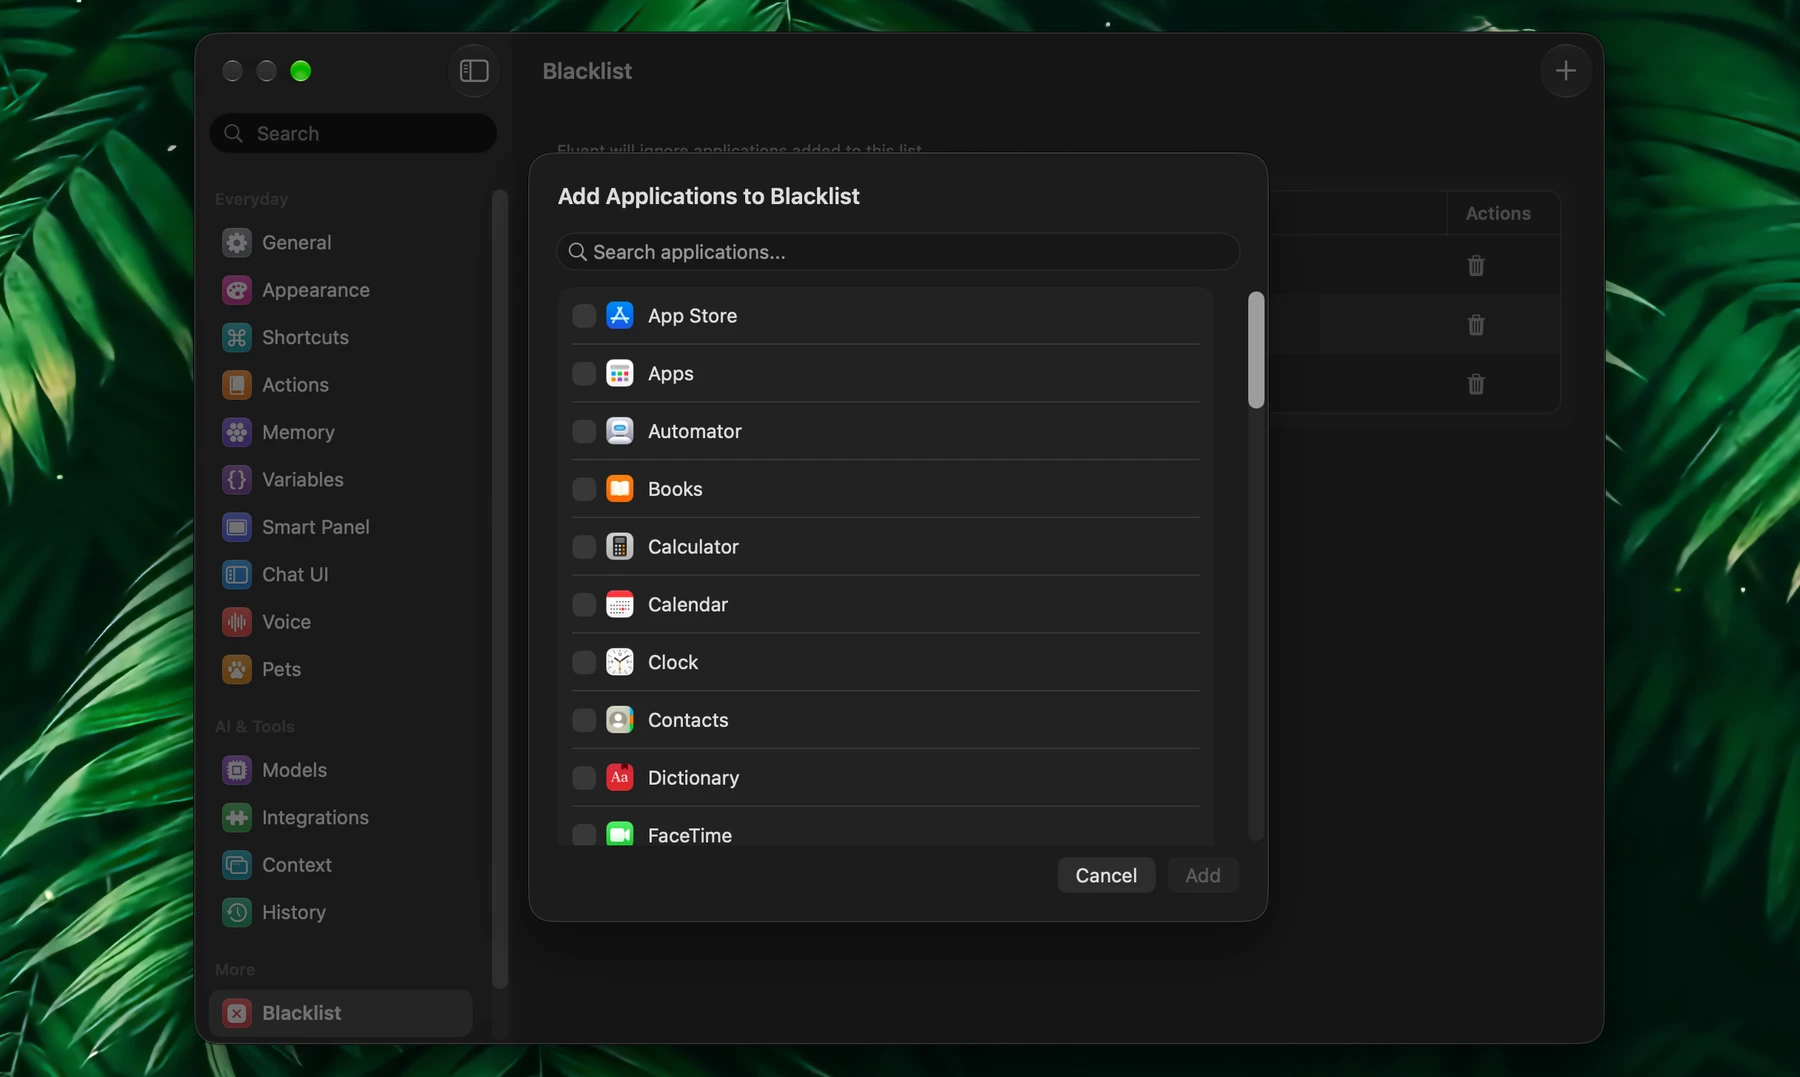This screenshot has width=1800, height=1077.
Task: Click the Apps grid icon
Action: (620, 374)
